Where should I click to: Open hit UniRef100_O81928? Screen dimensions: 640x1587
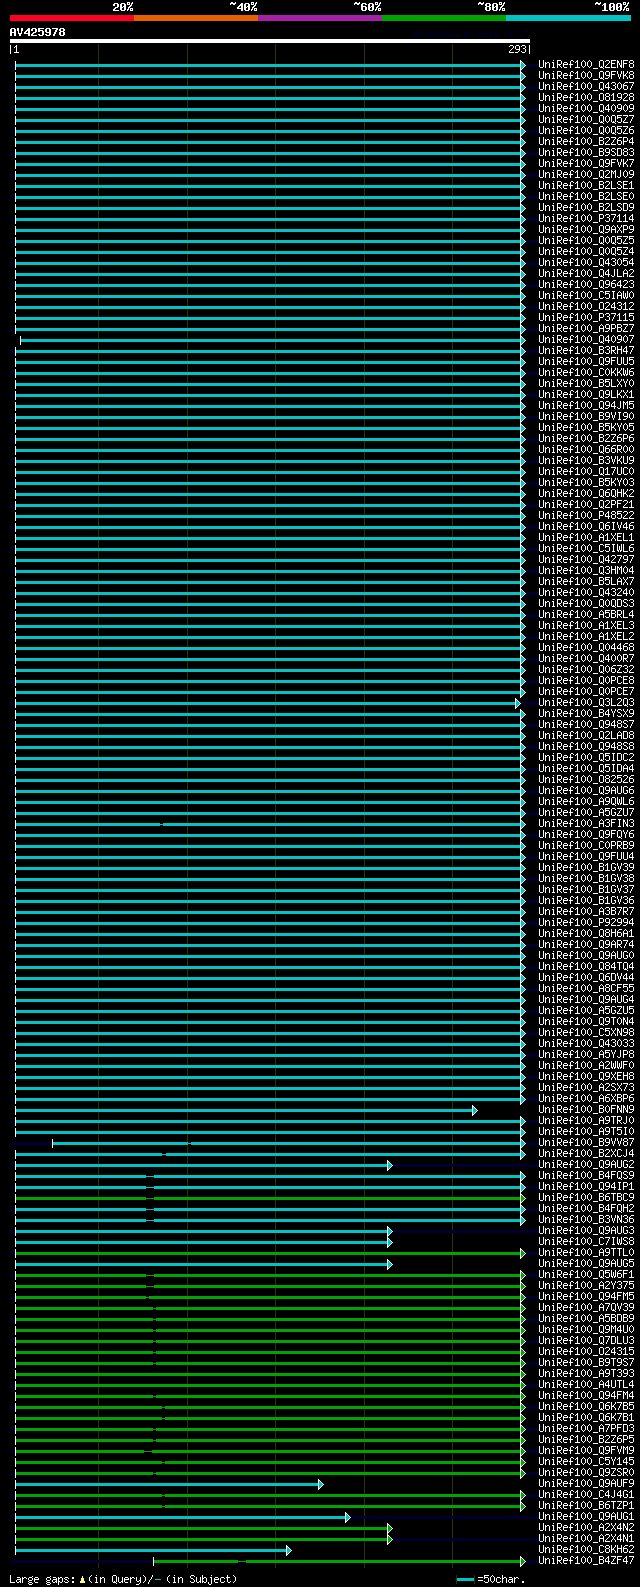click(x=586, y=98)
